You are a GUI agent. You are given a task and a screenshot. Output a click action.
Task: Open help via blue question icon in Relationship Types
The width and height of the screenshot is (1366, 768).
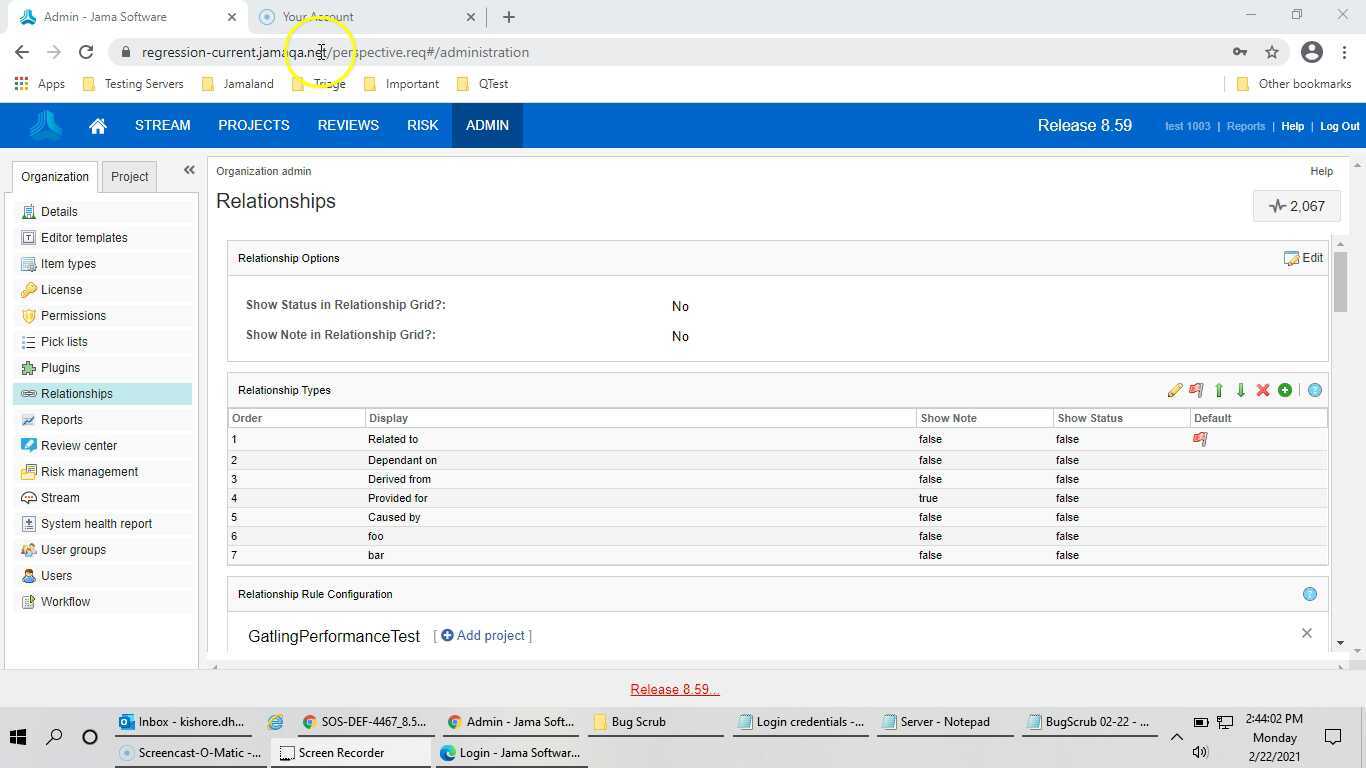pyautogui.click(x=1314, y=390)
